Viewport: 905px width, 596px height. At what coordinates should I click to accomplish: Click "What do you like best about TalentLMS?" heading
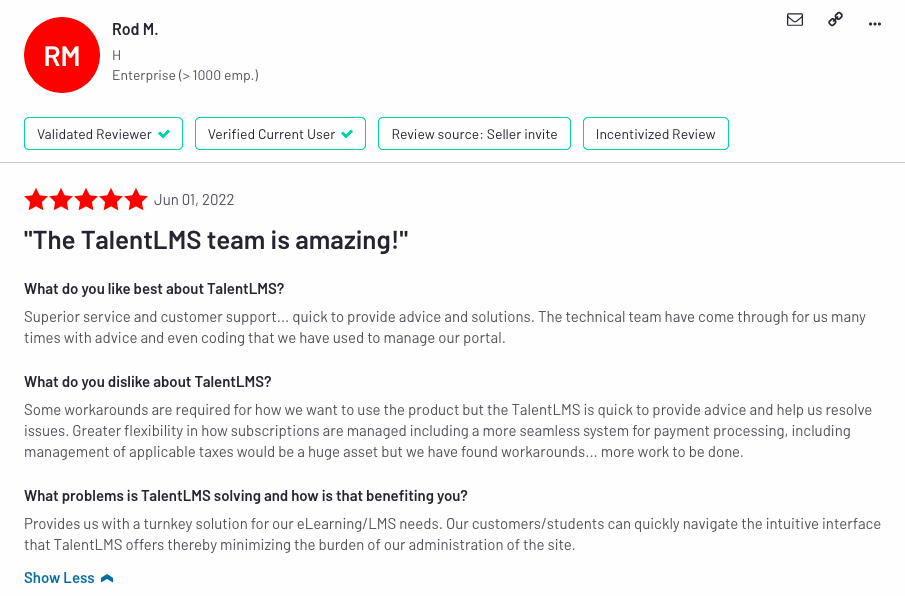coord(154,289)
